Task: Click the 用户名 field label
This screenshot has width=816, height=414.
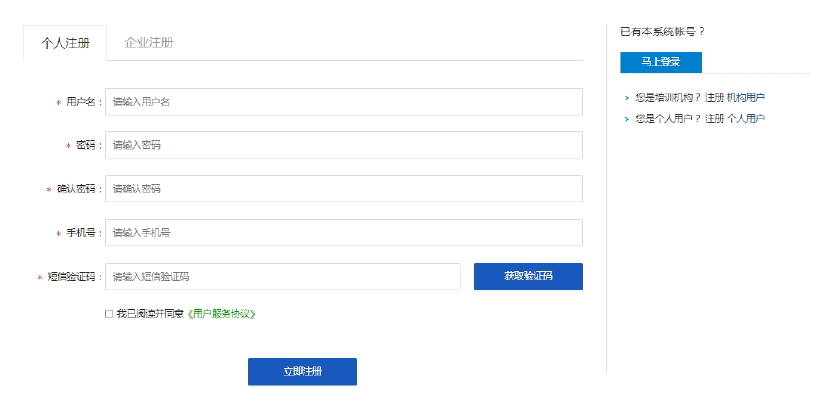Action: point(82,102)
